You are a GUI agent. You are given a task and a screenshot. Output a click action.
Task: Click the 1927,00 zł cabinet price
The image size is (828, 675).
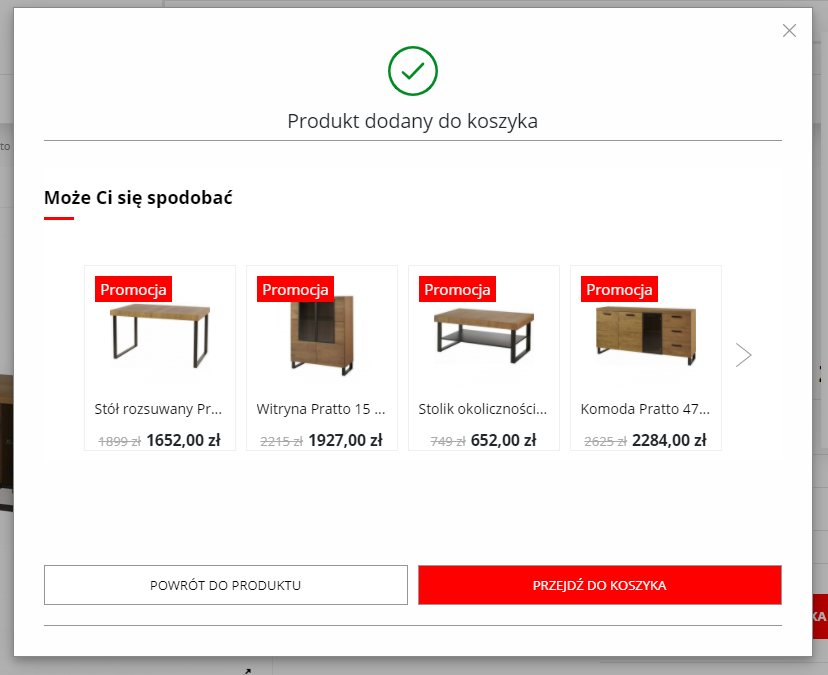346,439
